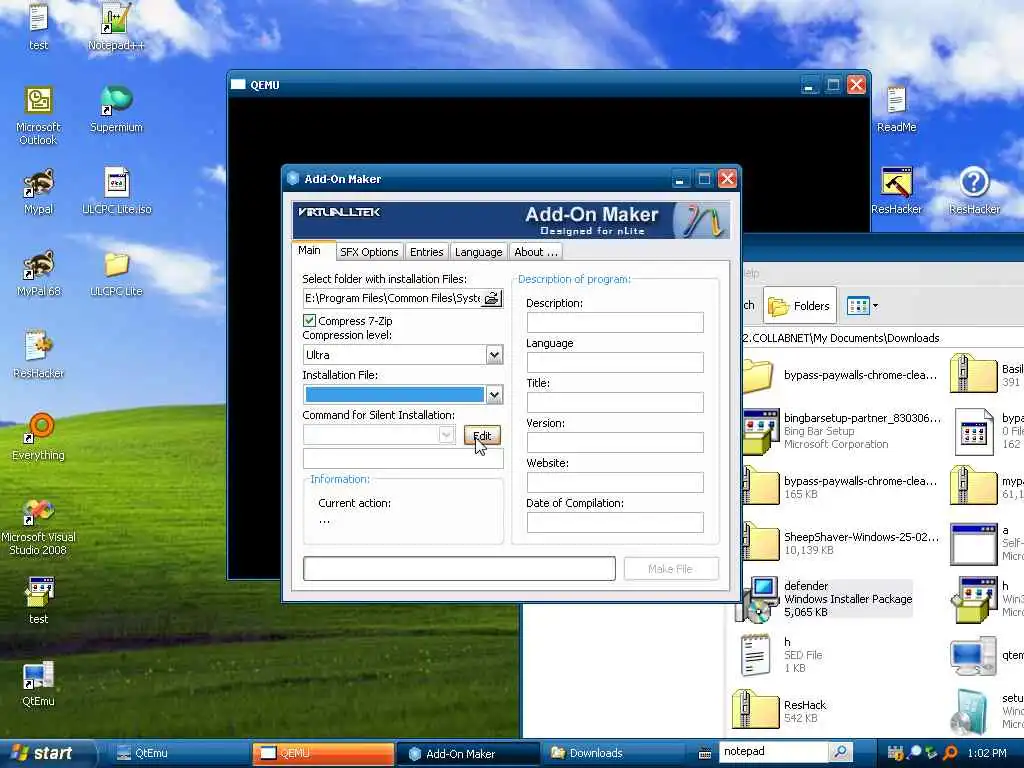Toggle Folders button in Downloads window
This screenshot has width=1024, height=768.
tap(800, 306)
